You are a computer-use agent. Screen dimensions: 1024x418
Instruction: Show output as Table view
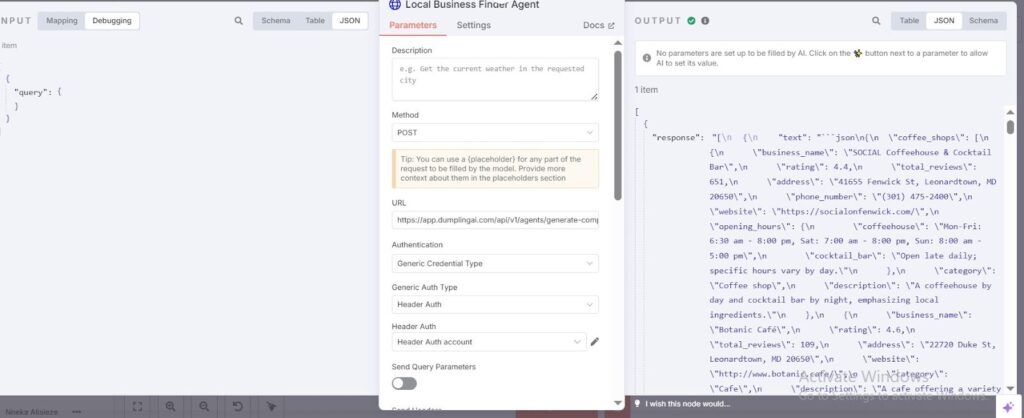[909, 21]
